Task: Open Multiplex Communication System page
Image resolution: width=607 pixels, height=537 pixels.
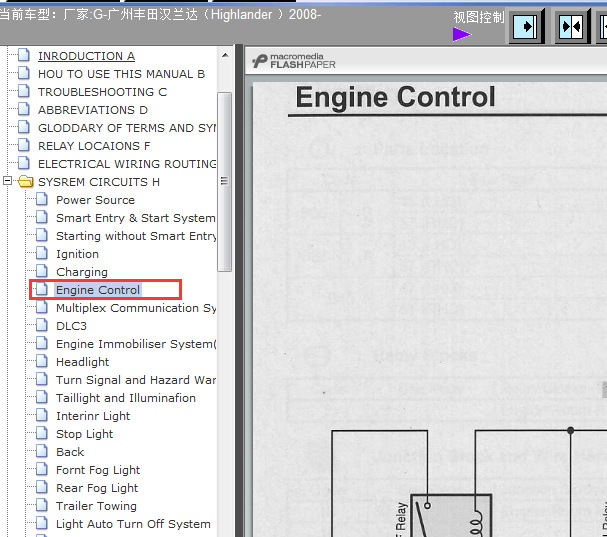Action: click(136, 308)
